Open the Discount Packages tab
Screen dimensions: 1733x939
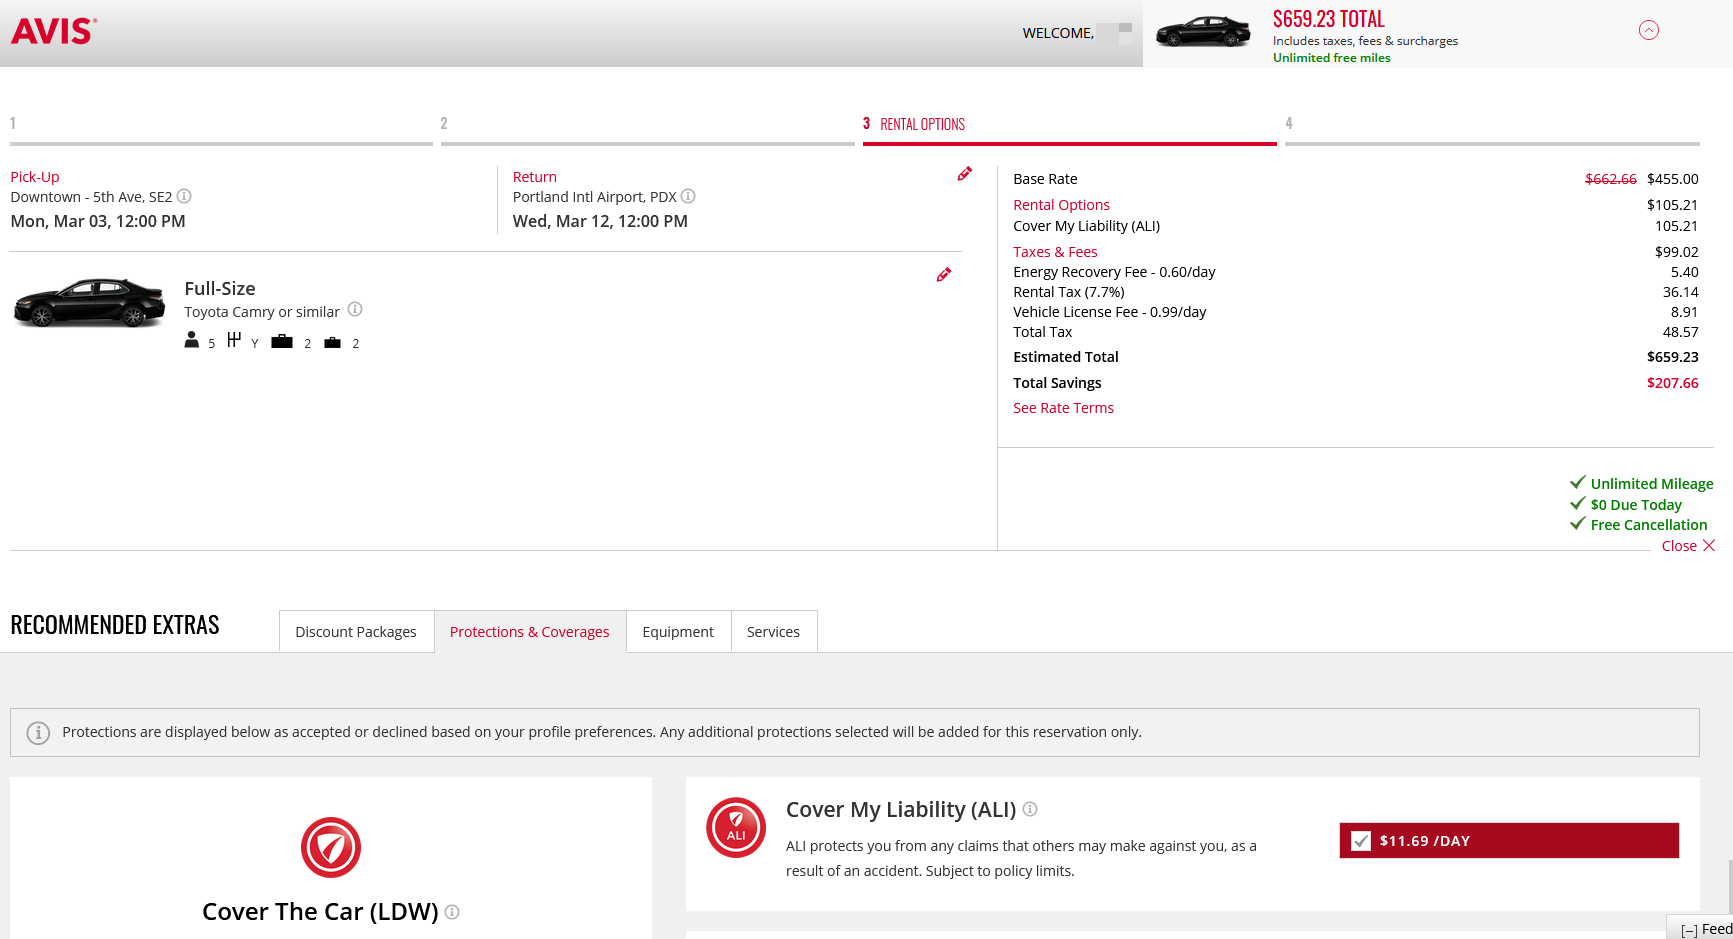[x=356, y=632]
